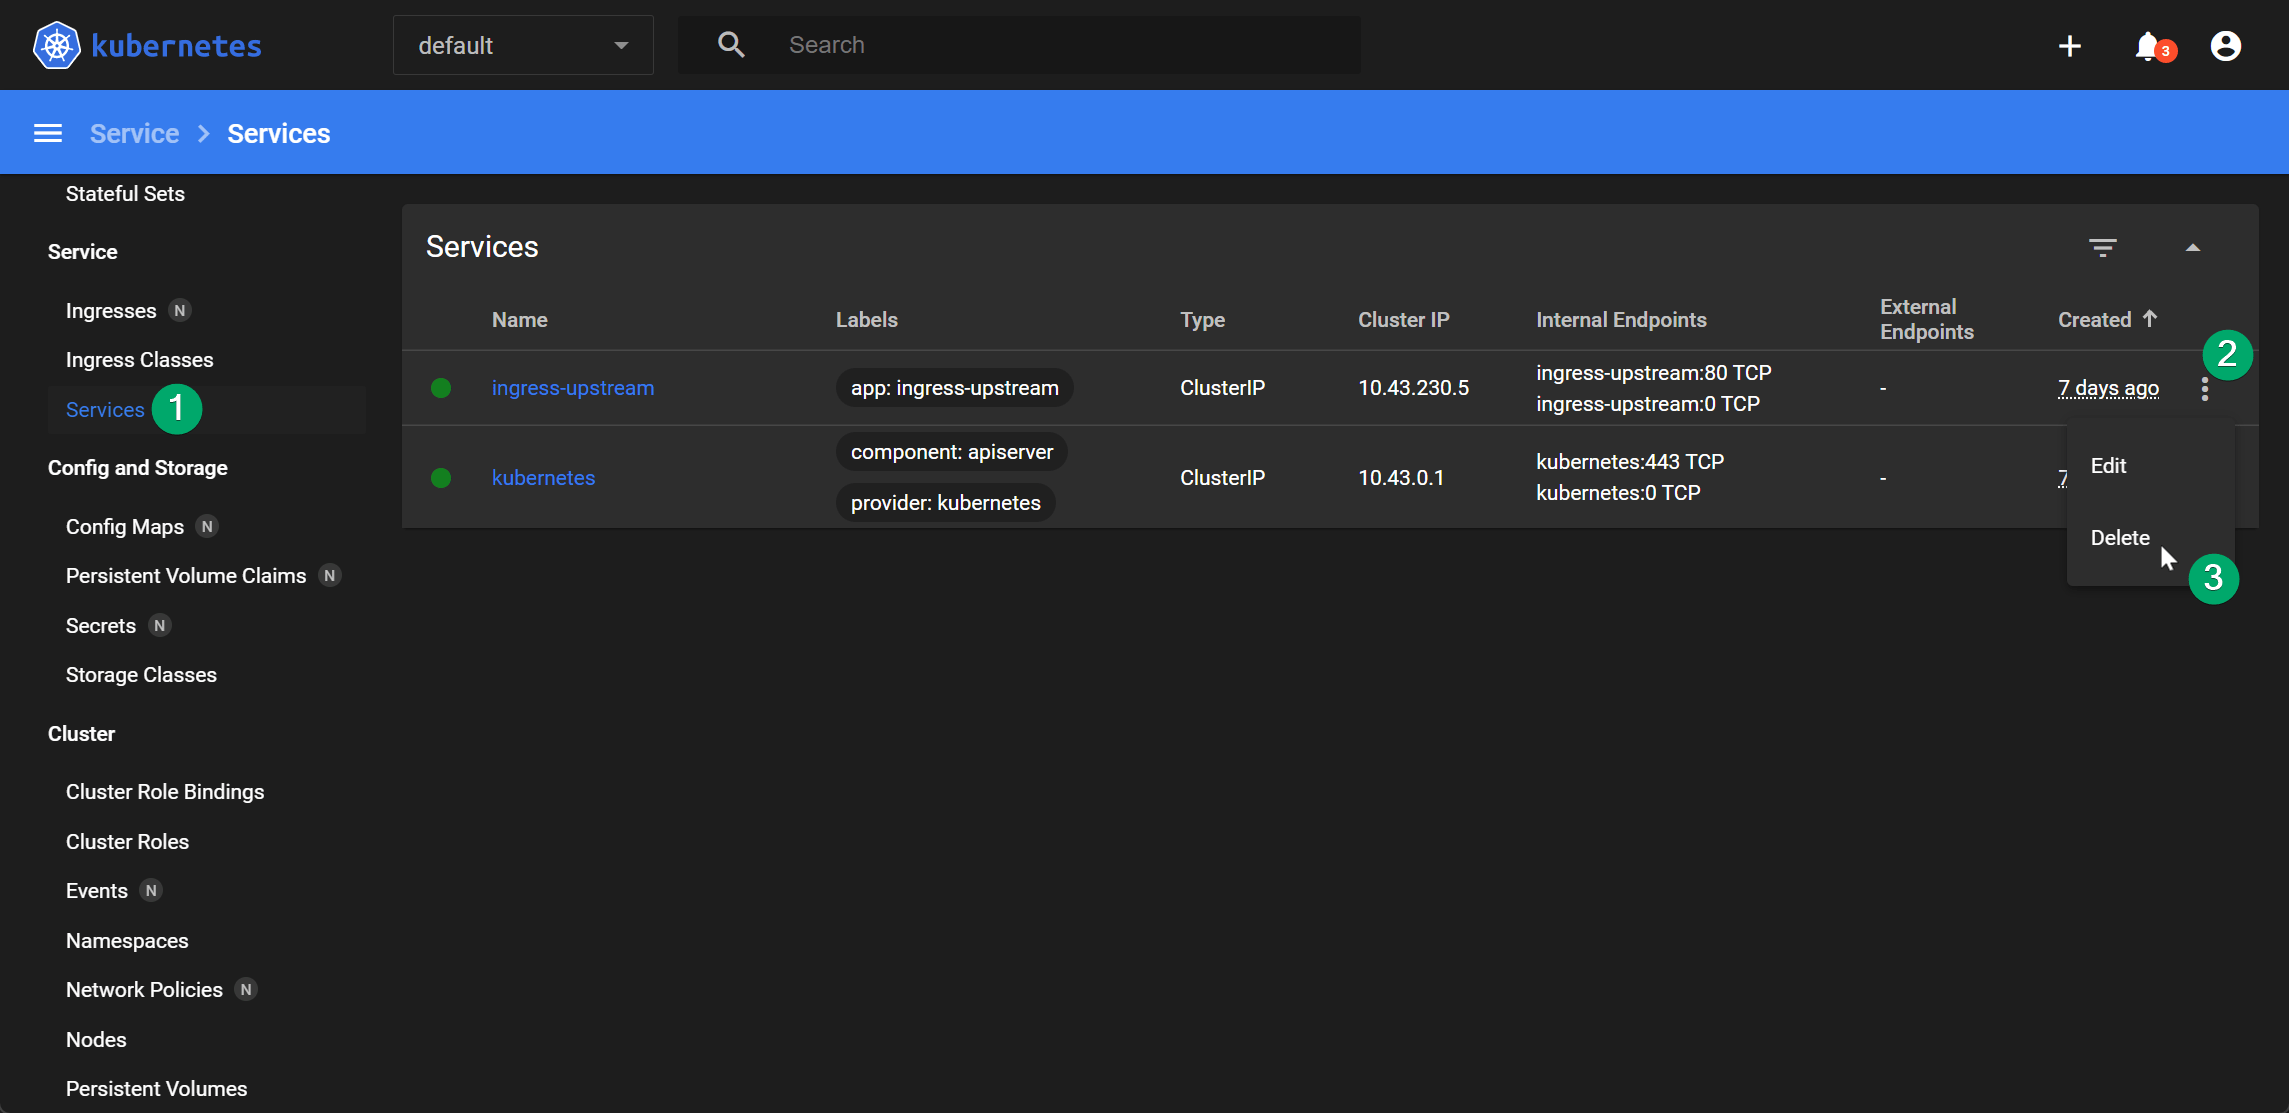Click the Kubernetes helm logo icon
This screenshot has width=2289, height=1113.
[56, 45]
